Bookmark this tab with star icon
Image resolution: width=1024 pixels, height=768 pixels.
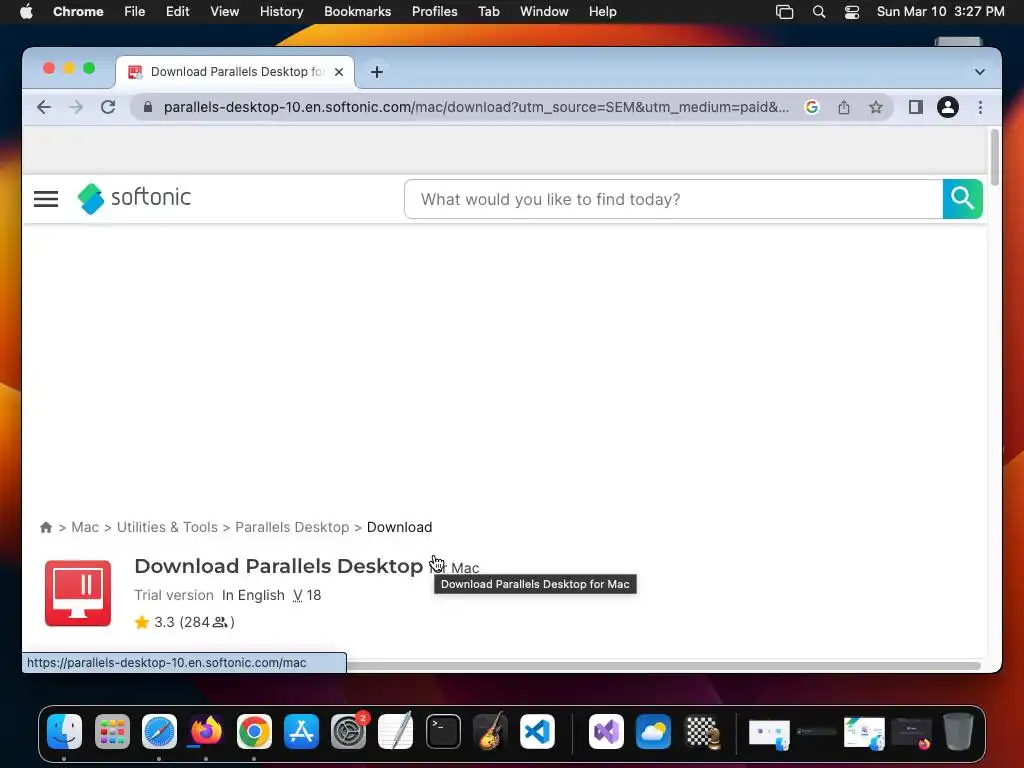click(876, 107)
